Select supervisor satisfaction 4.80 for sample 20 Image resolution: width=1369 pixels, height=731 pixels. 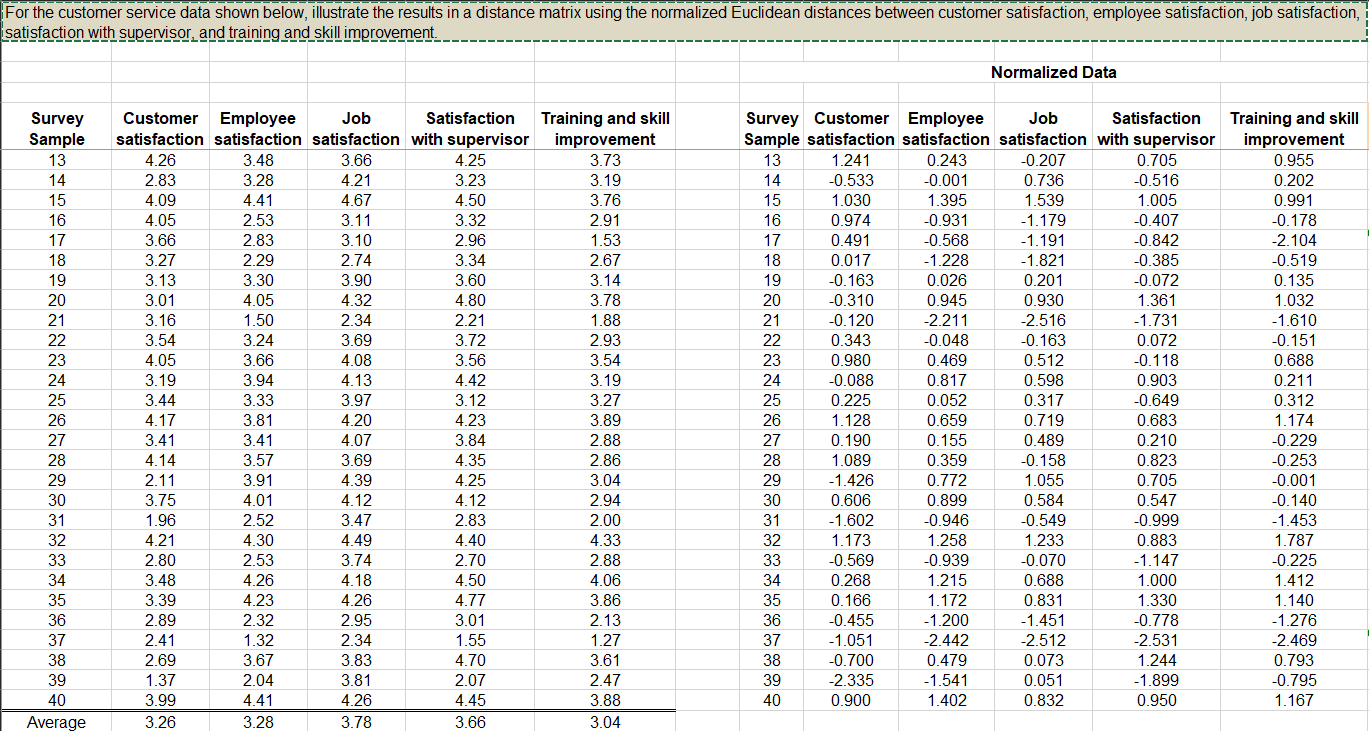click(x=470, y=300)
